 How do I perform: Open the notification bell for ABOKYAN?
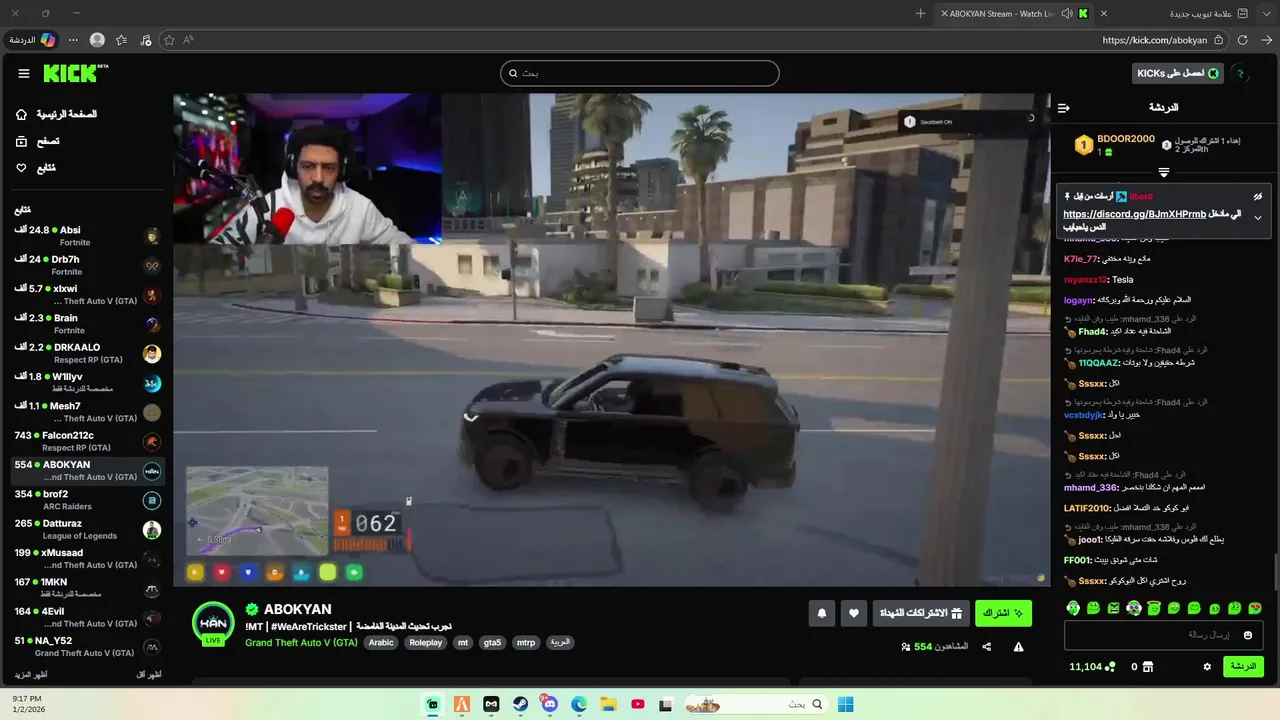click(x=822, y=613)
